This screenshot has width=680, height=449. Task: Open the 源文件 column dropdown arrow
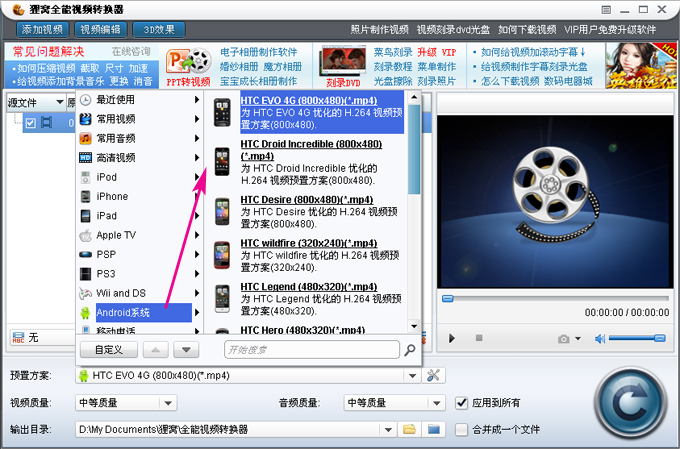pyautogui.click(x=59, y=102)
